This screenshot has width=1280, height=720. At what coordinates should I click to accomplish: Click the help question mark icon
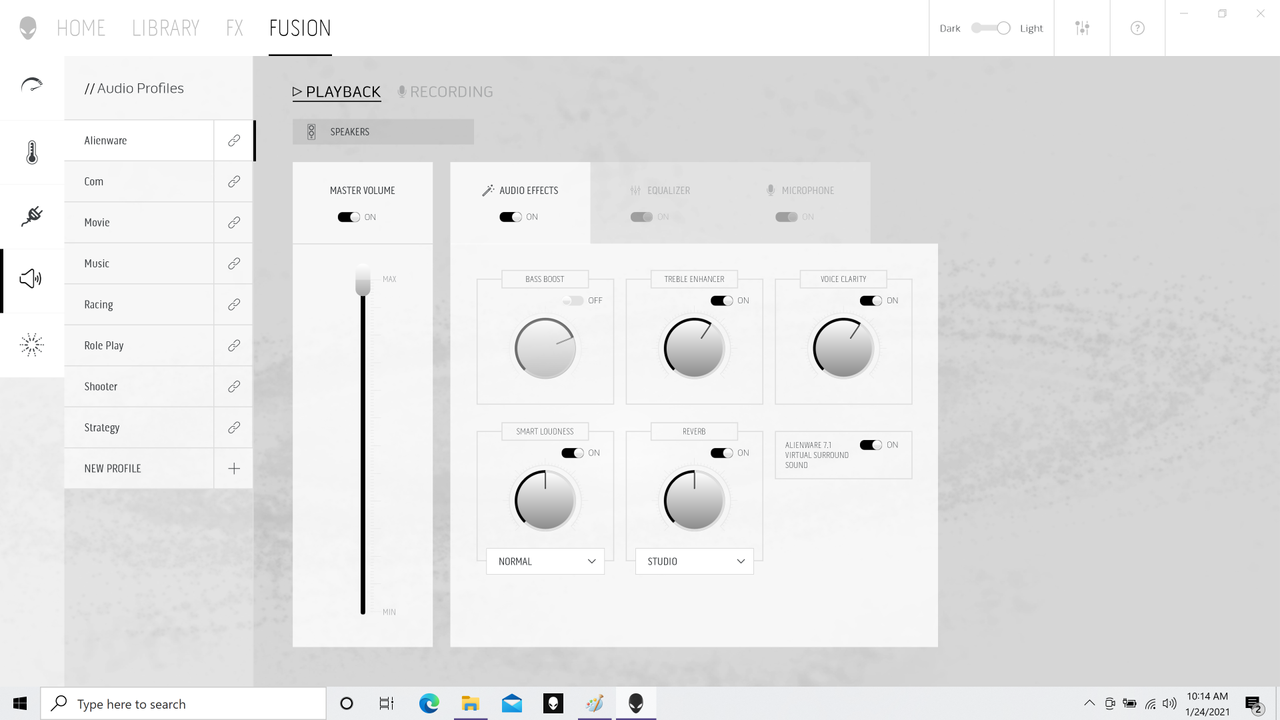point(1137,28)
